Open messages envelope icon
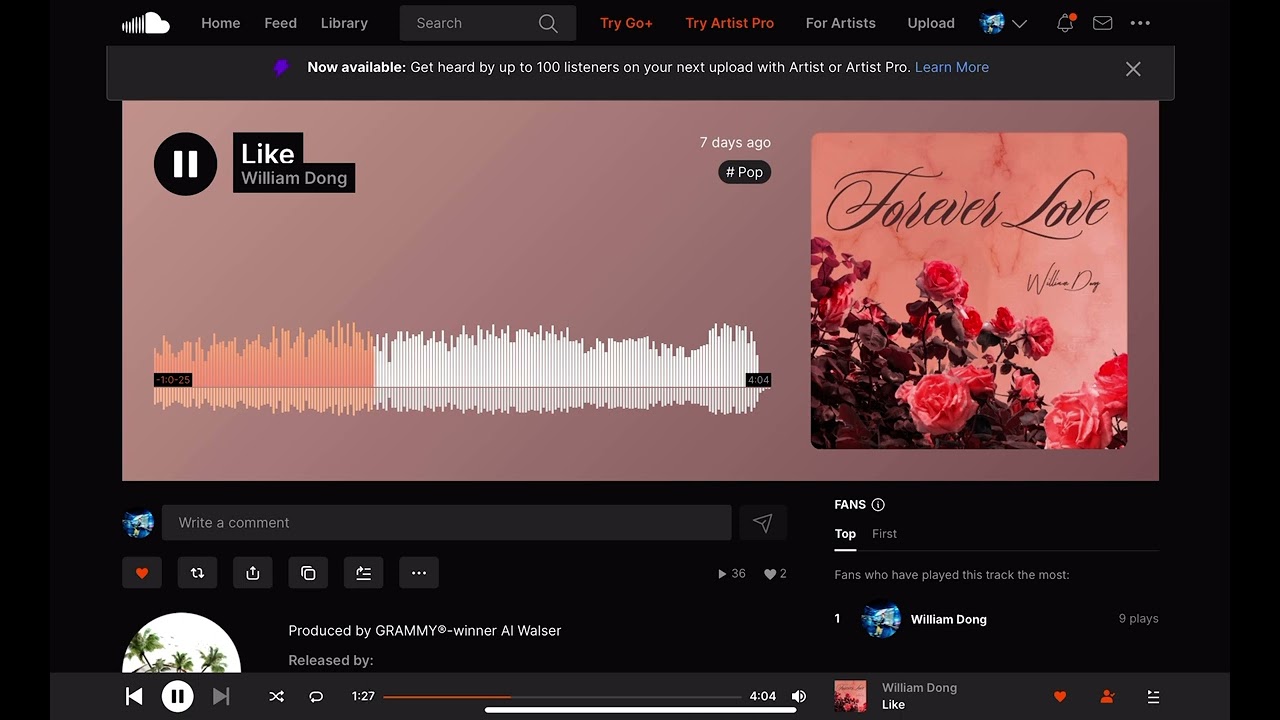1280x720 pixels. (1102, 23)
